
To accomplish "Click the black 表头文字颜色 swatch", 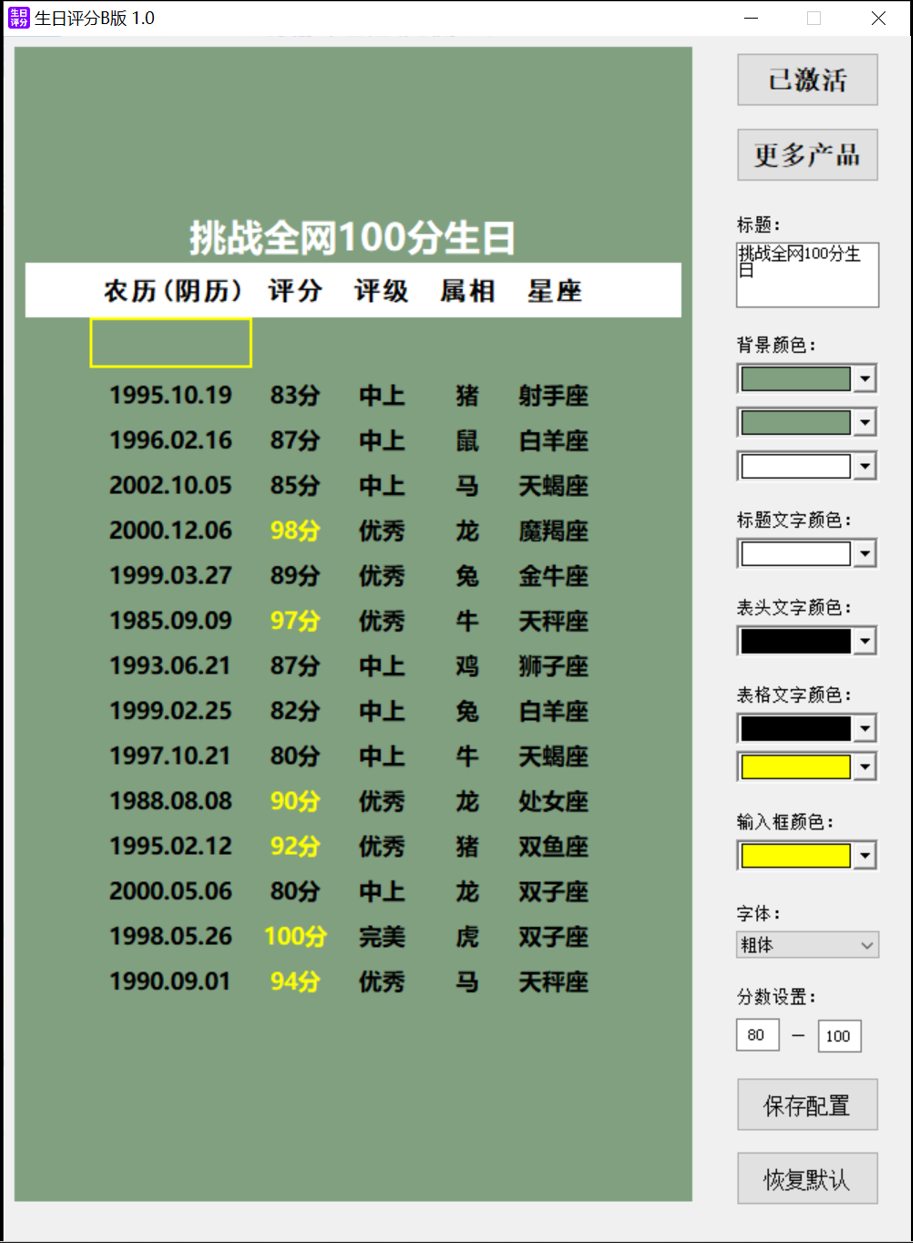I will (x=796, y=640).
